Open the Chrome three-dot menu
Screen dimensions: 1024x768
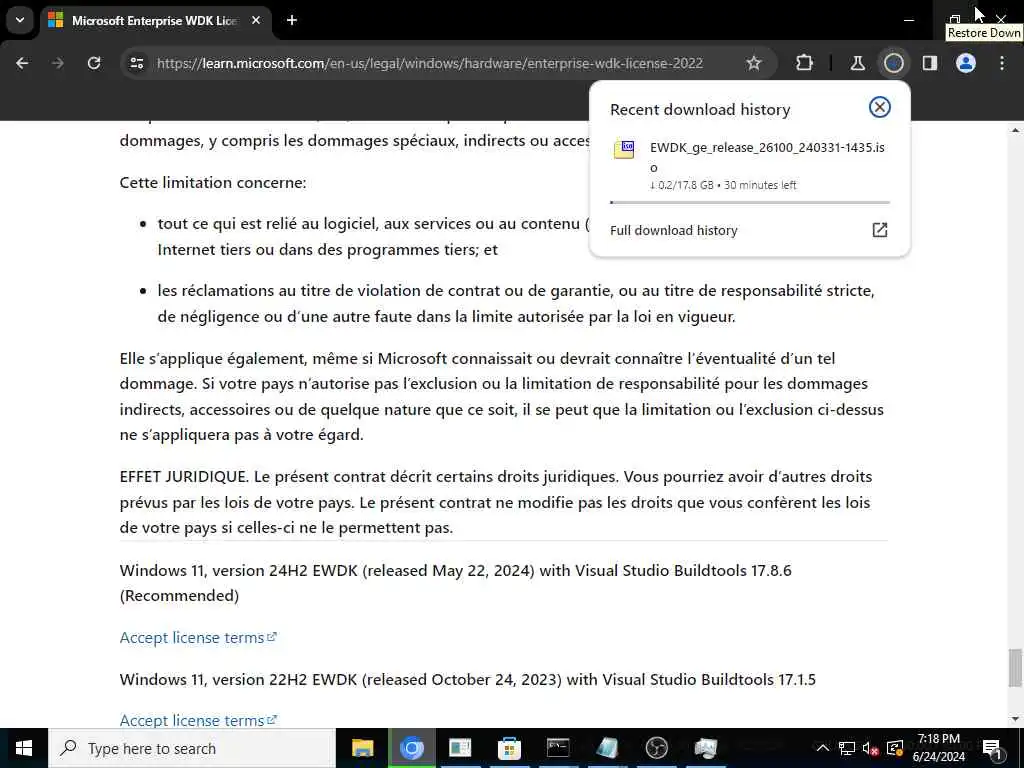click(1002, 63)
